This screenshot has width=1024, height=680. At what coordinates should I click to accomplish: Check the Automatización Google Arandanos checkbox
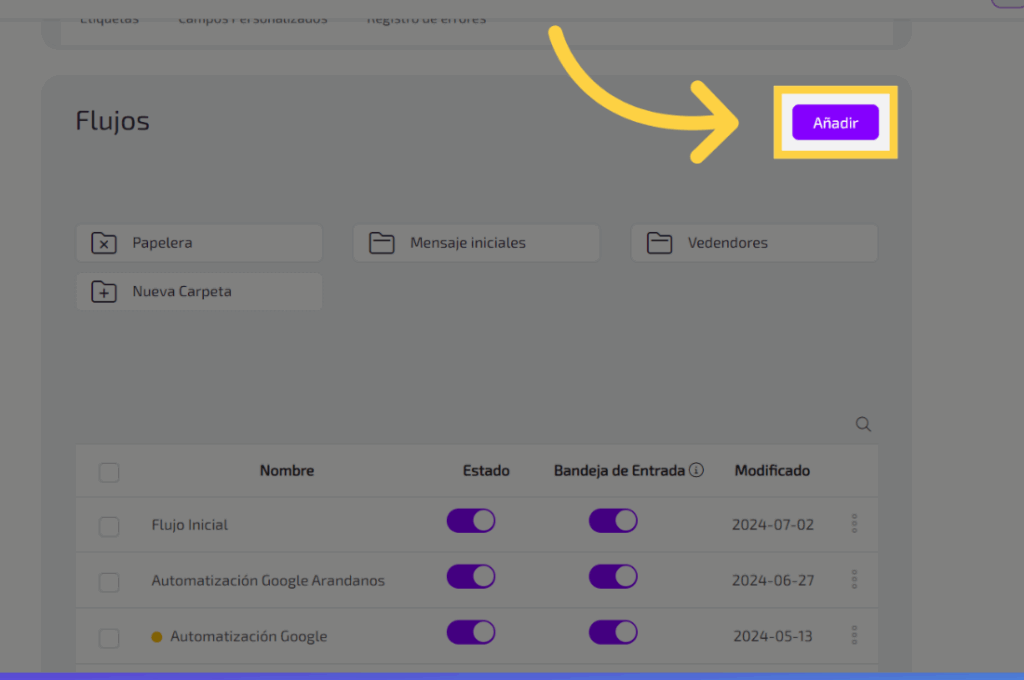coord(109,582)
